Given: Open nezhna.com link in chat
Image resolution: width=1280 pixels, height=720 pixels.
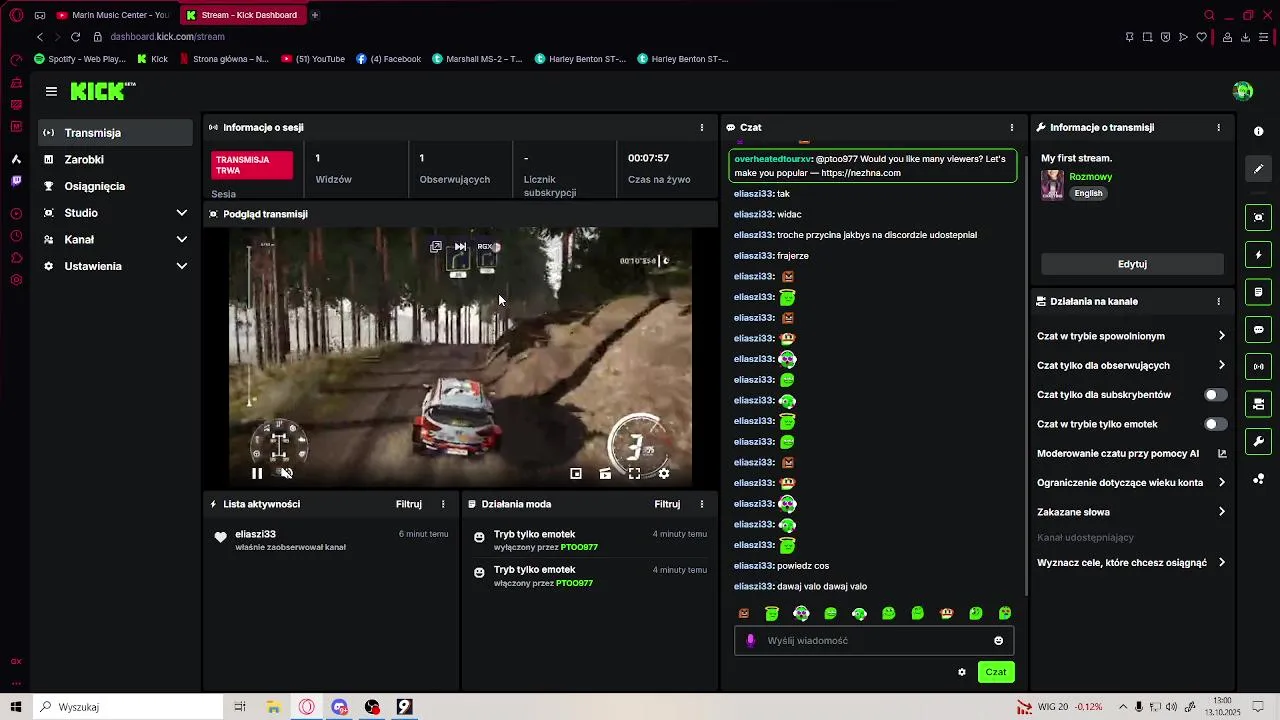Looking at the screenshot, I should 860,173.
